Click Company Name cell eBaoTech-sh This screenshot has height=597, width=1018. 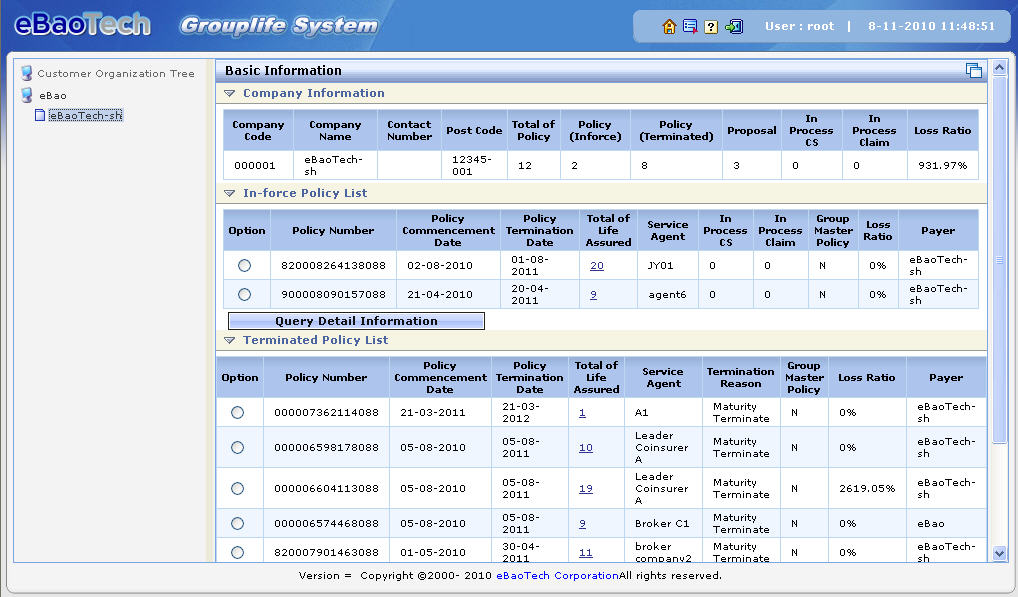pyautogui.click(x=335, y=165)
